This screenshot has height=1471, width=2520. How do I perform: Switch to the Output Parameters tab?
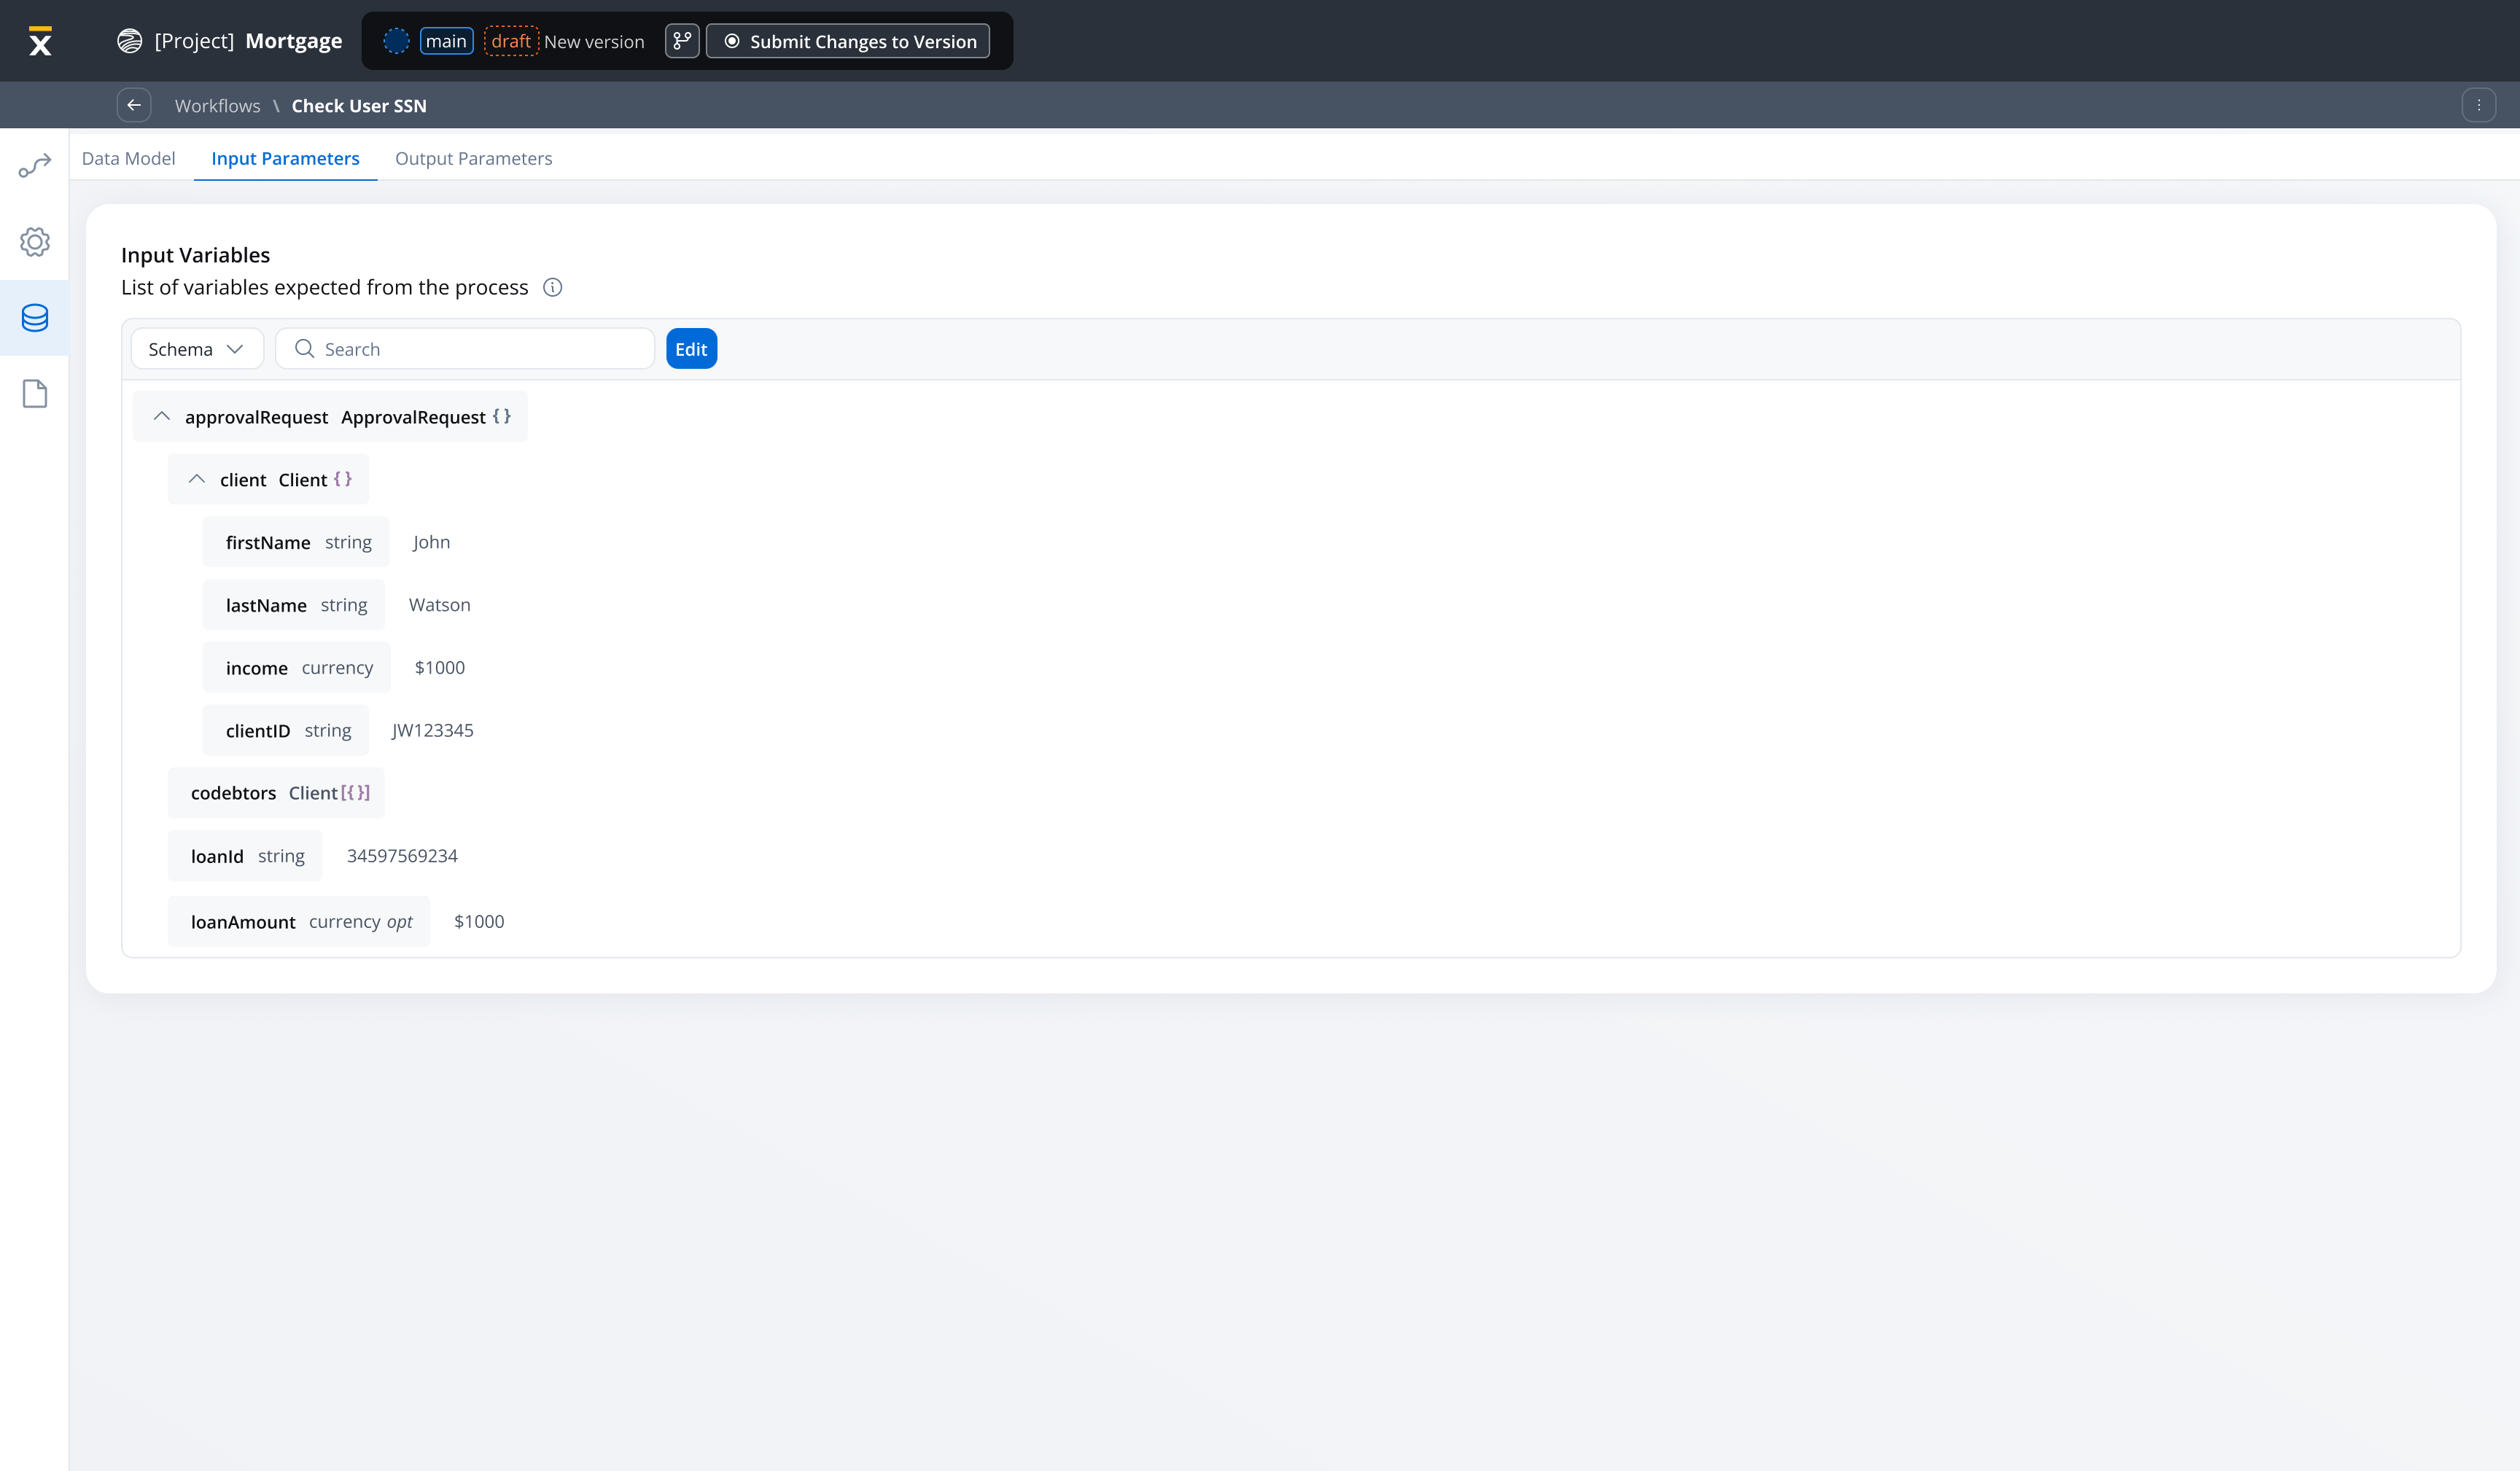[473, 158]
